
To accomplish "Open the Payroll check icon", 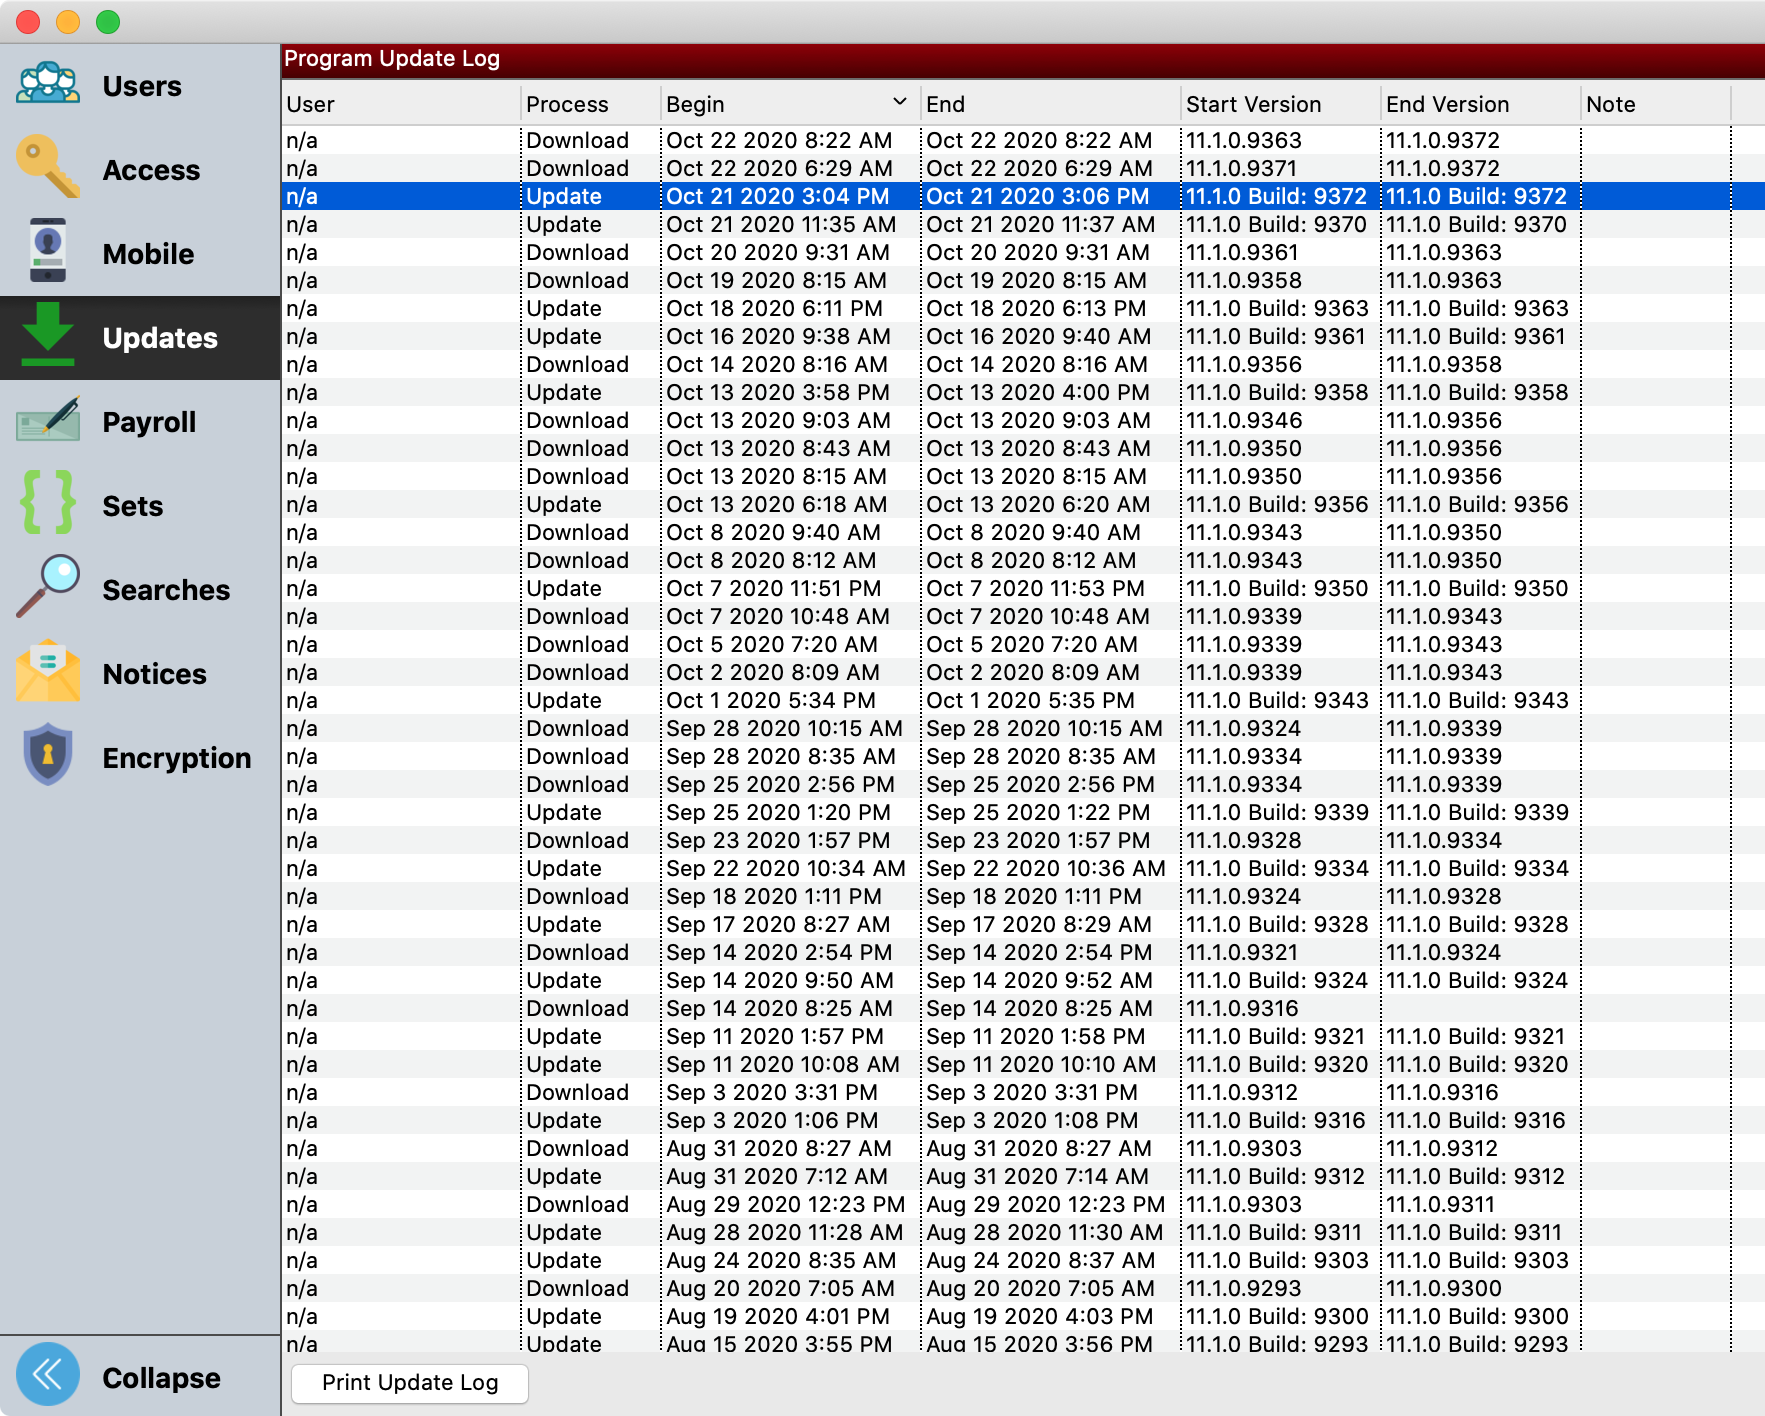I will [47, 420].
